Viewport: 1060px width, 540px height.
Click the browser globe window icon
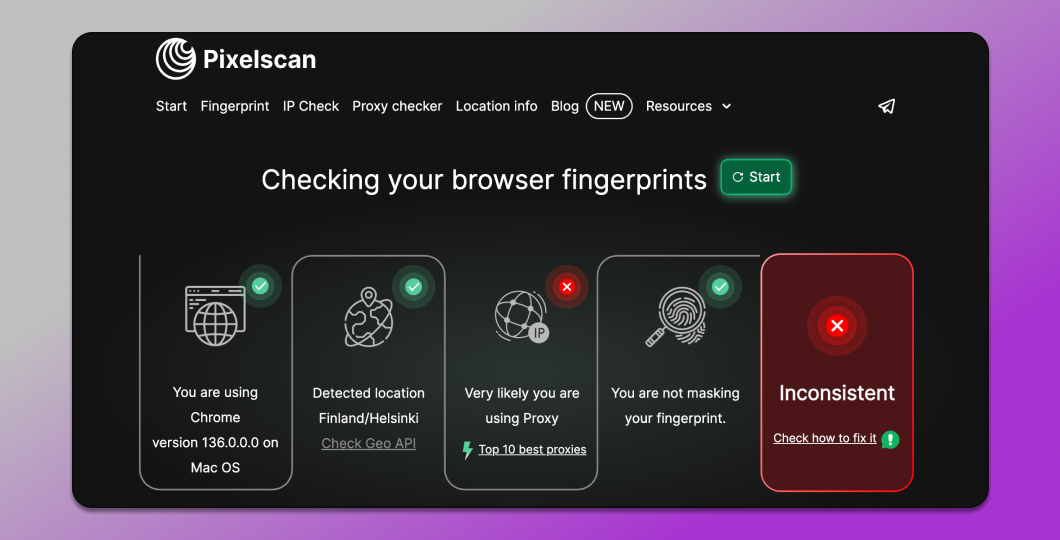pyautogui.click(x=216, y=316)
